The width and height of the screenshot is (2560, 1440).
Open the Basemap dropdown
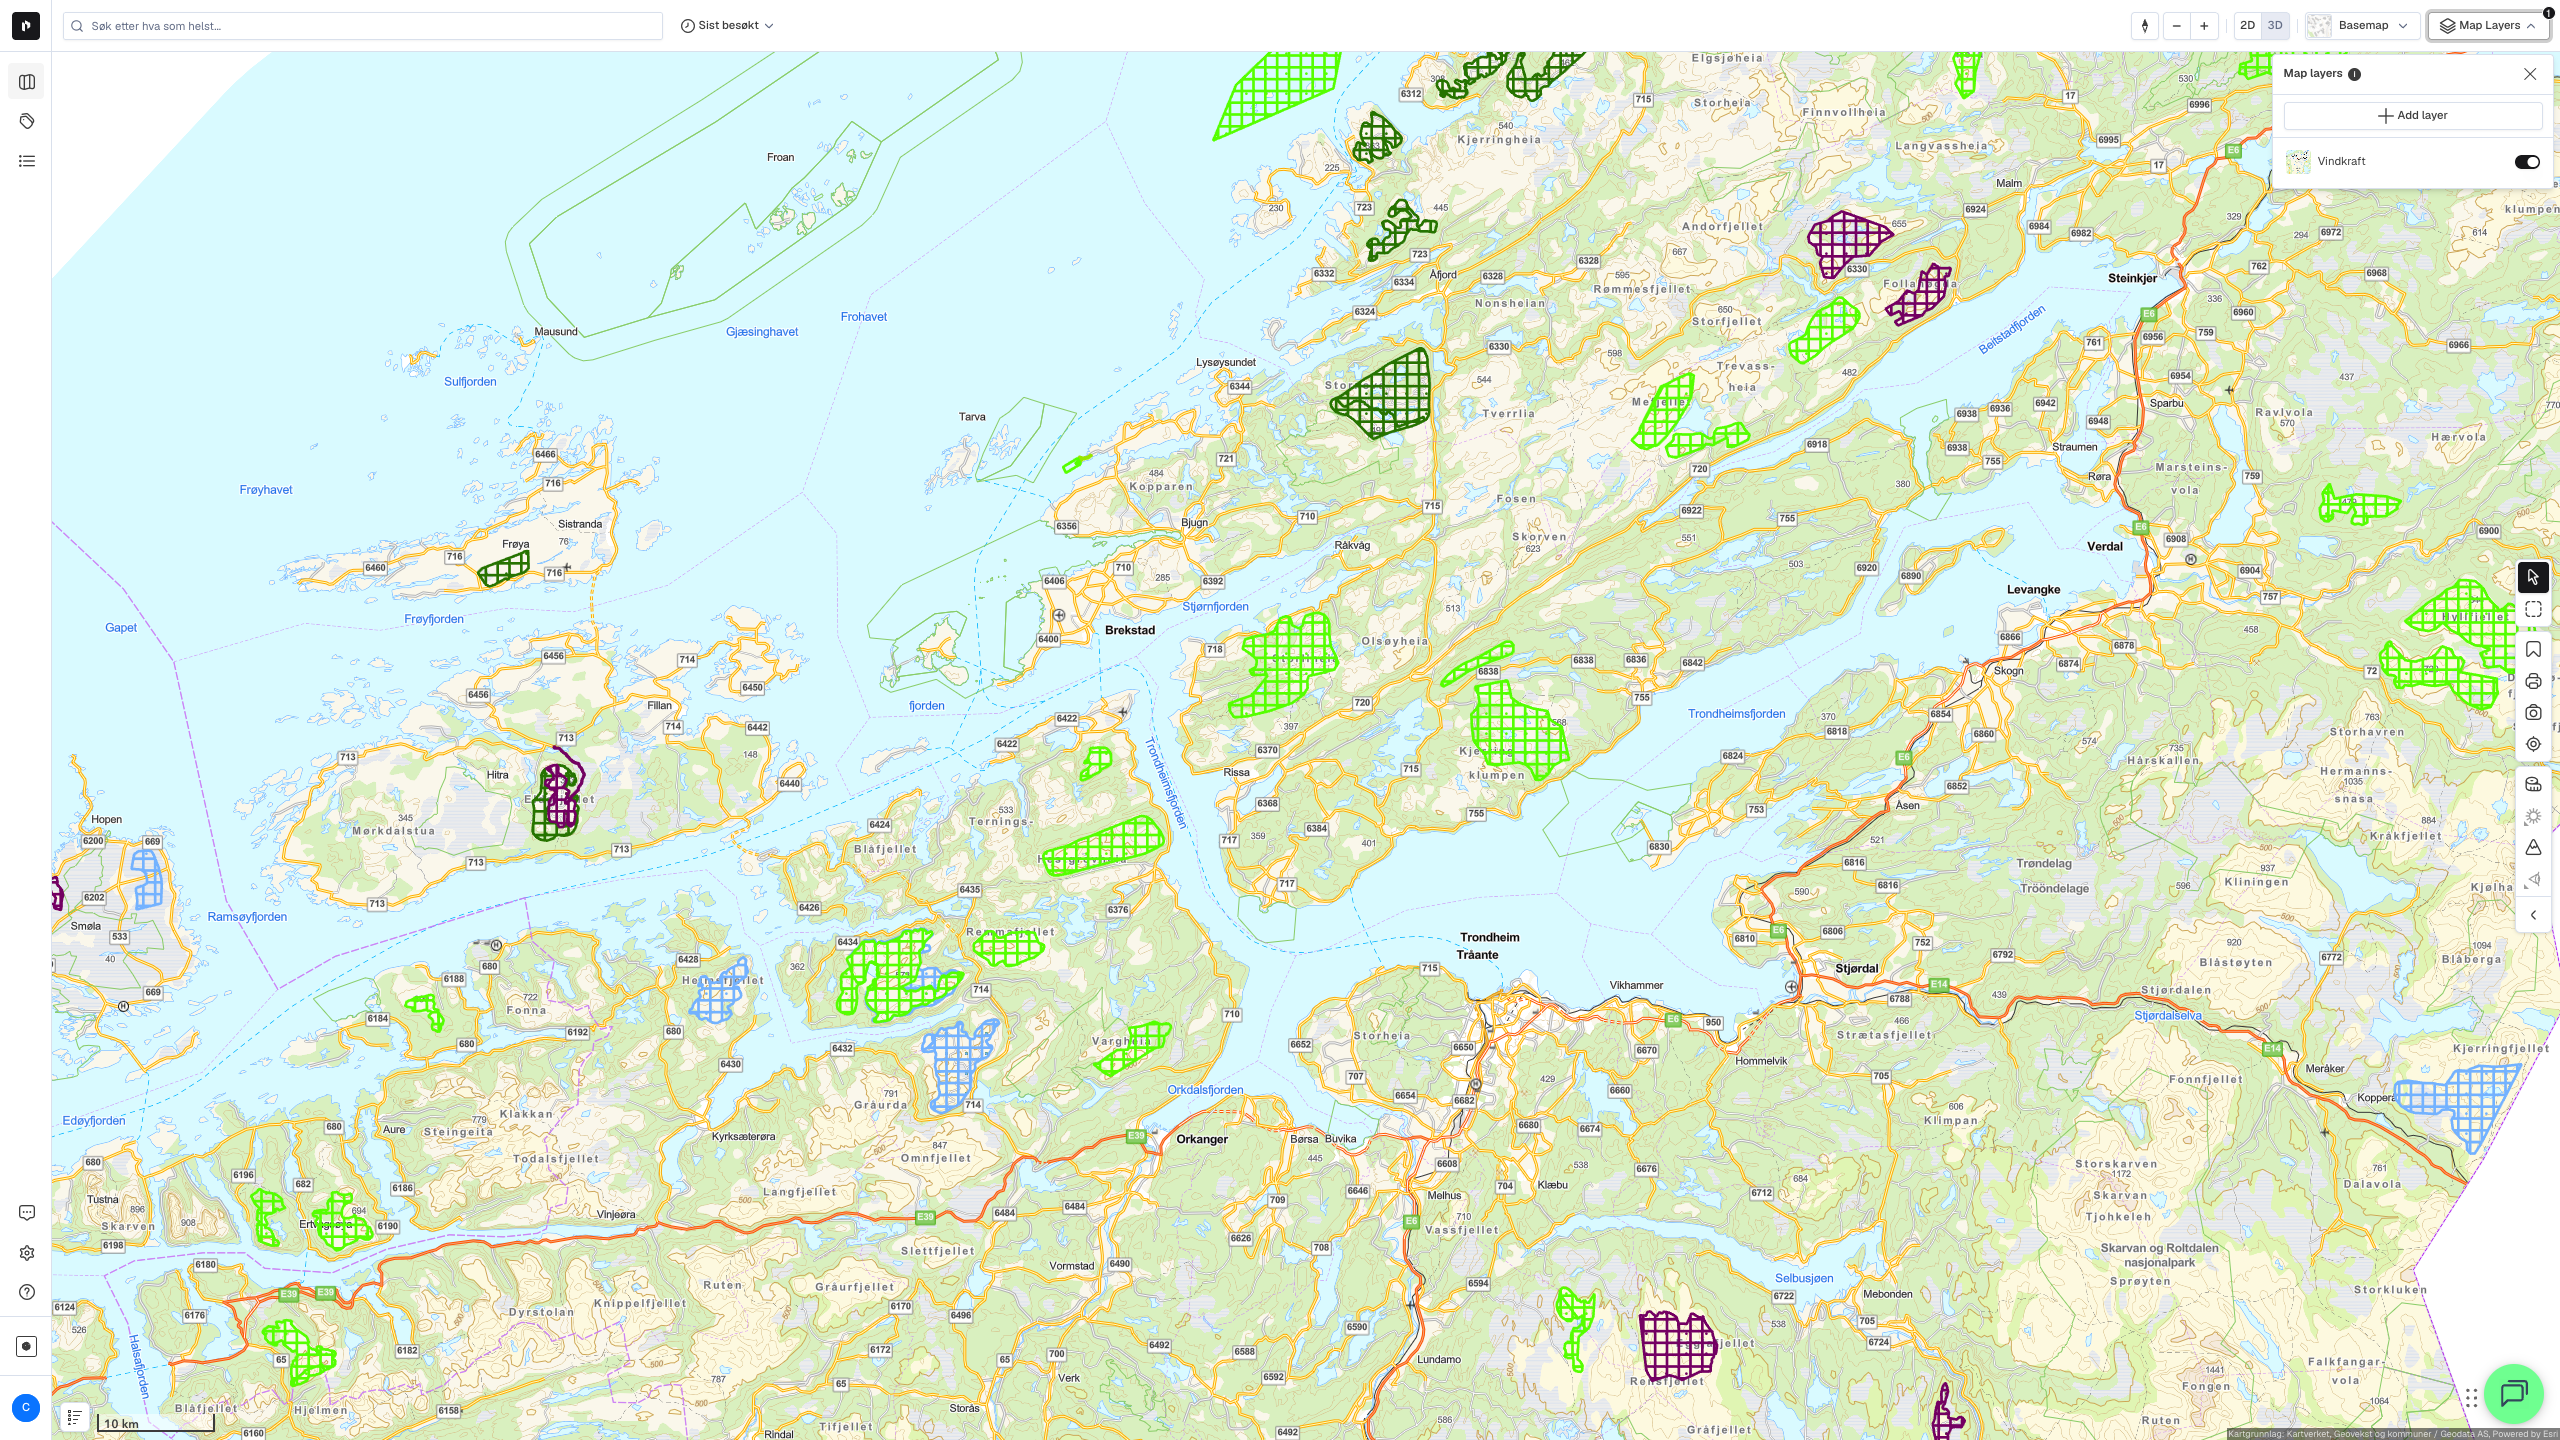tap(2362, 26)
